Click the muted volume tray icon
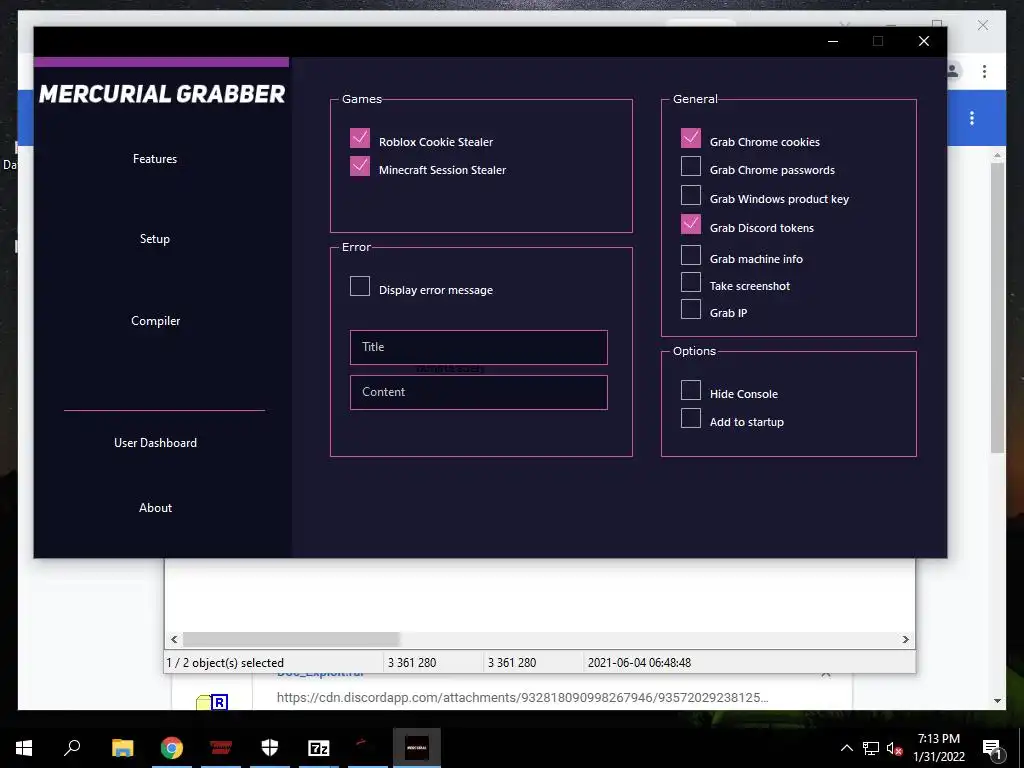The height and width of the screenshot is (768, 1024). (894, 748)
